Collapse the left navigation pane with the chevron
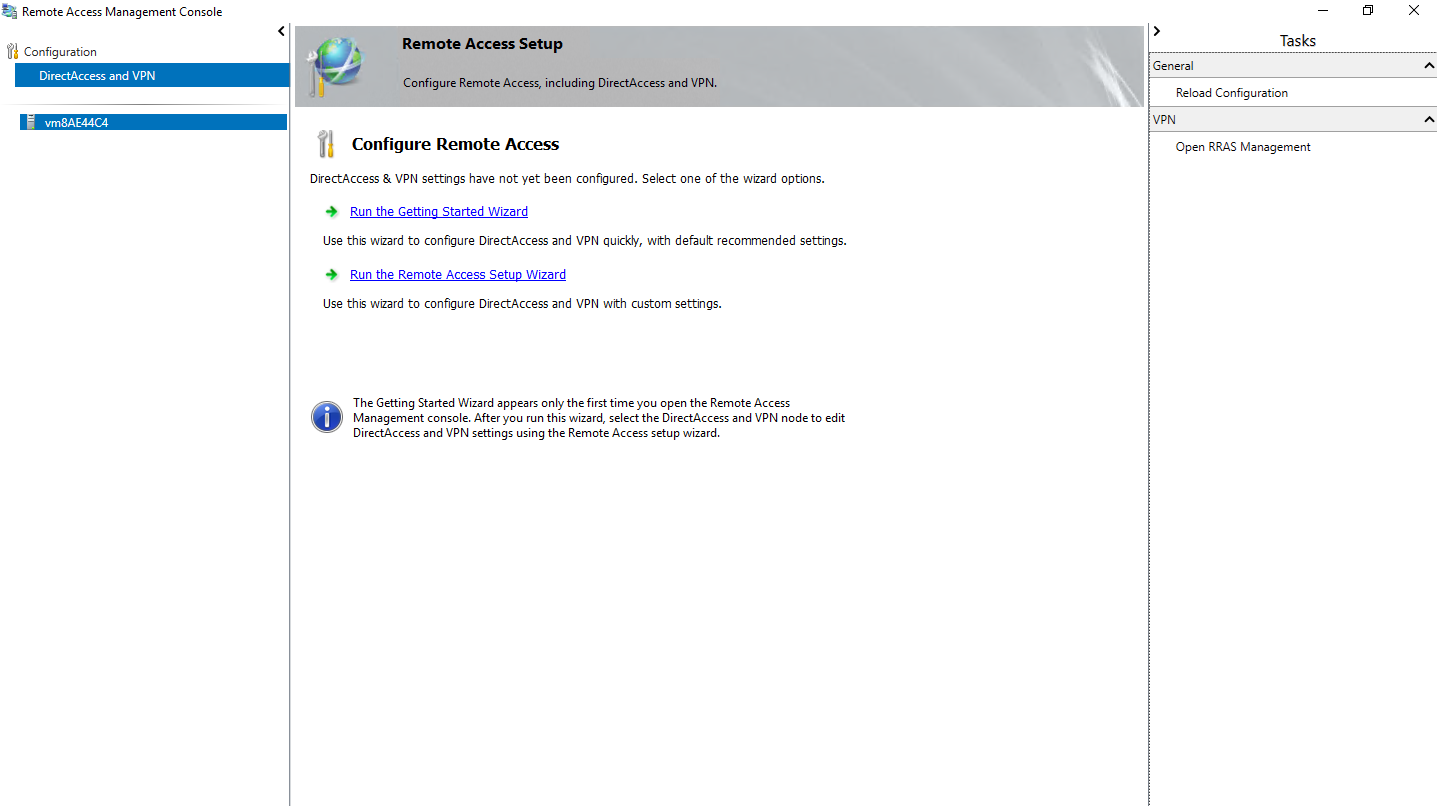 click(x=280, y=31)
